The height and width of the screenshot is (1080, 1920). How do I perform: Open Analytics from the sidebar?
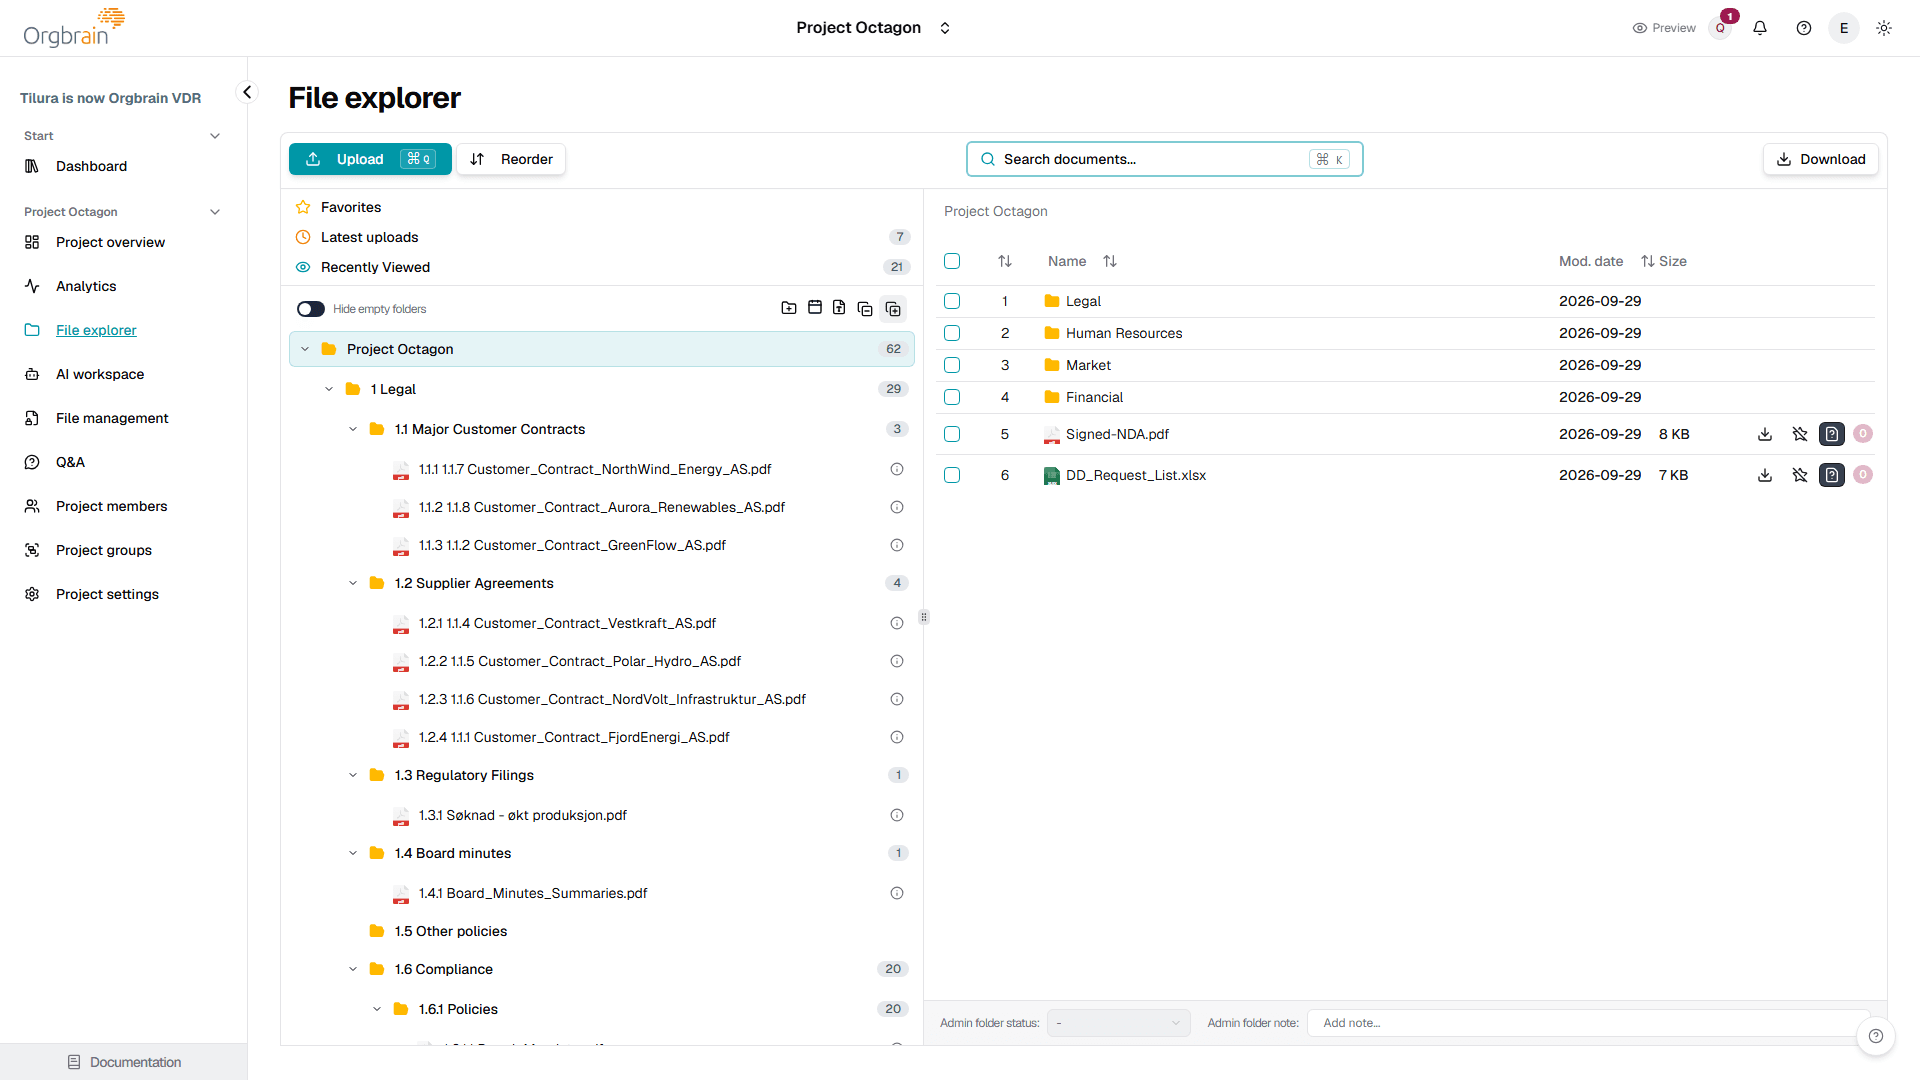(x=86, y=286)
